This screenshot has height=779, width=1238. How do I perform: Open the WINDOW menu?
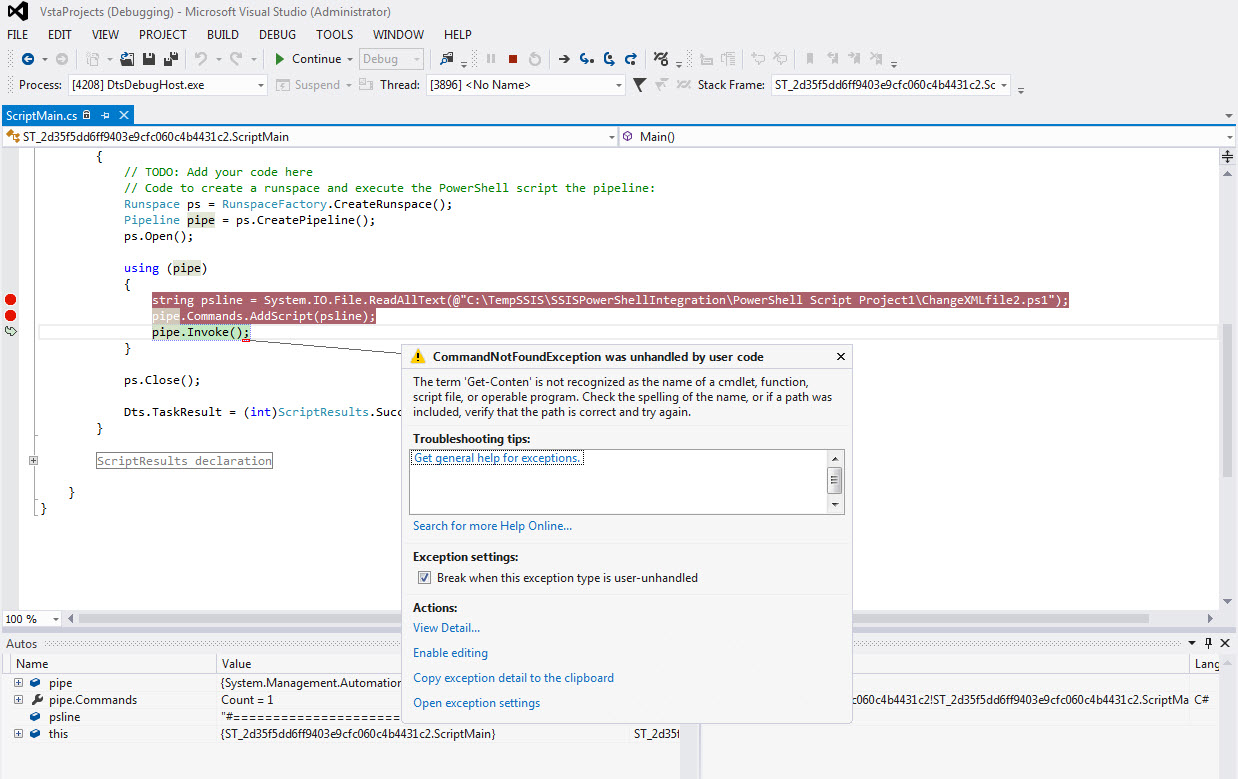(398, 34)
